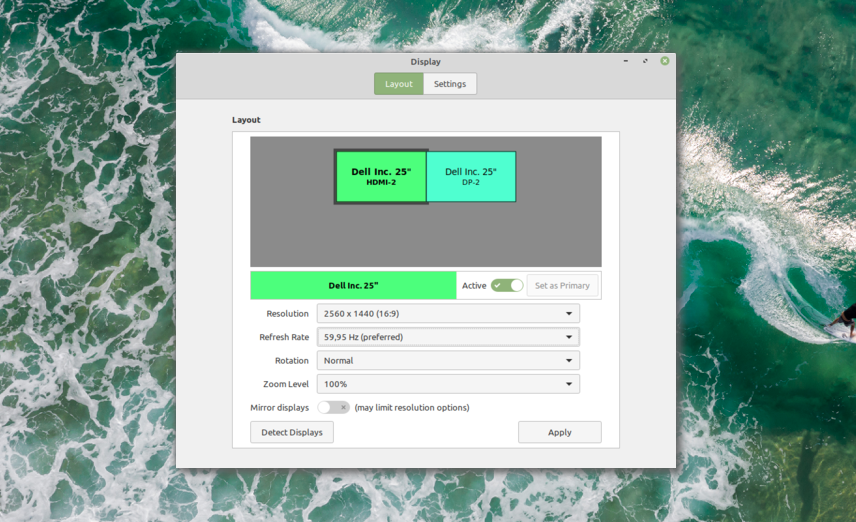
Task: Click the Set as Primary button
Action: tap(562, 285)
